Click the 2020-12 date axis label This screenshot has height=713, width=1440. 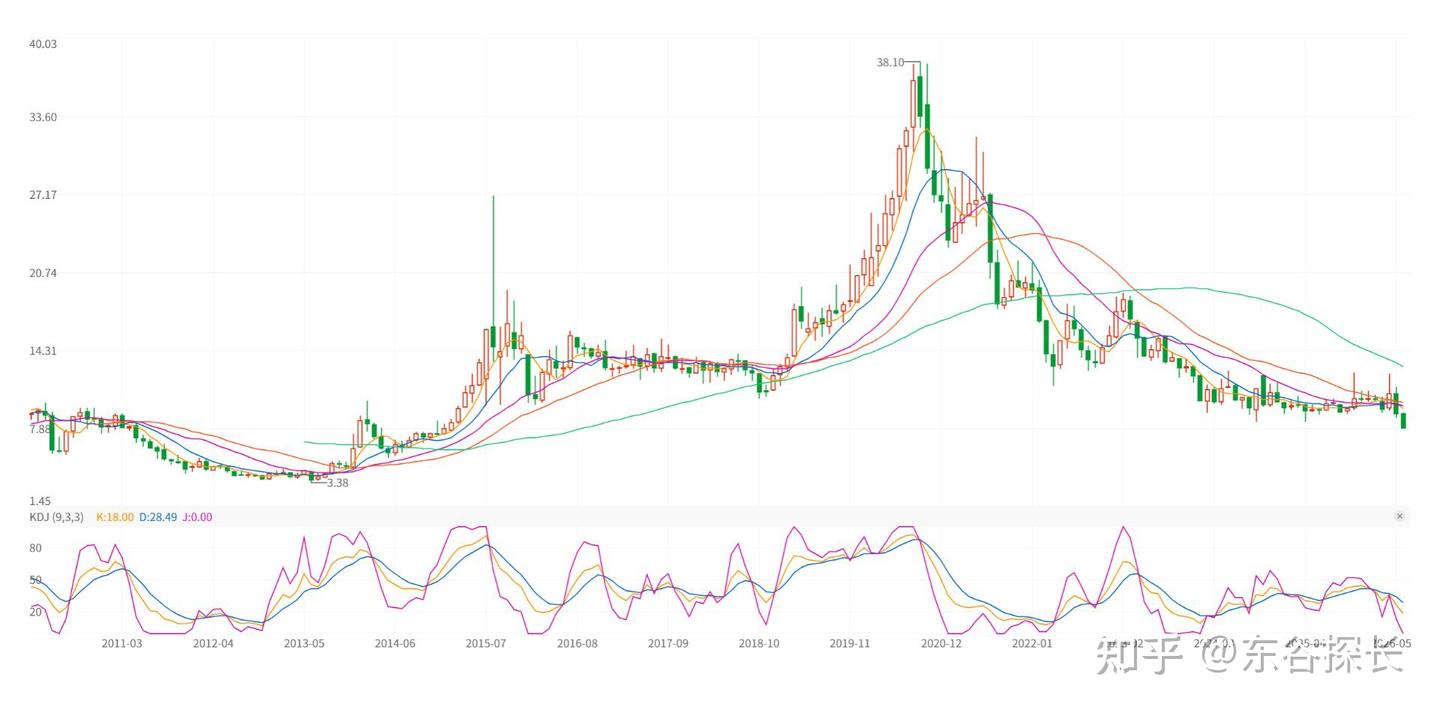[x=941, y=643]
